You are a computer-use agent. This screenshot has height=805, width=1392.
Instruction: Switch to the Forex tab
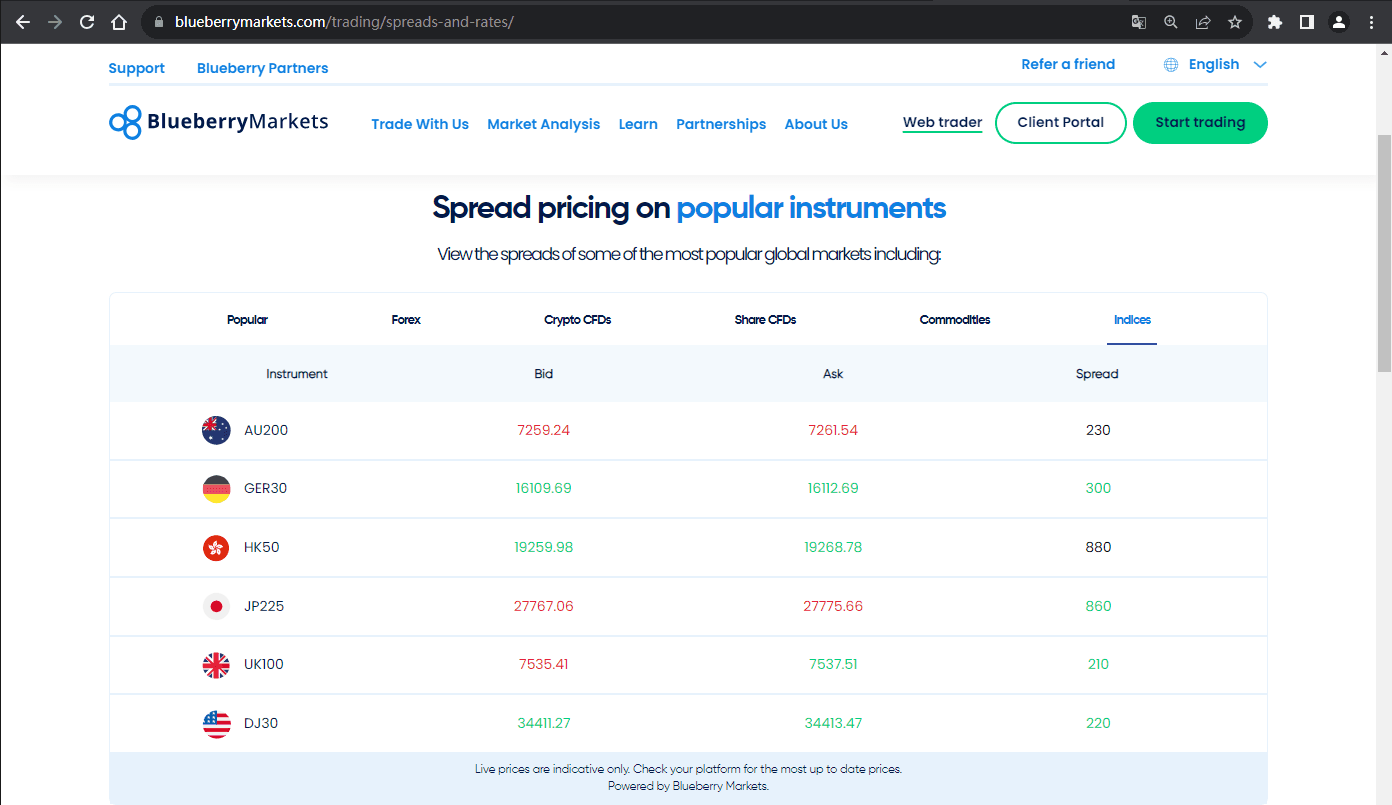tap(406, 320)
